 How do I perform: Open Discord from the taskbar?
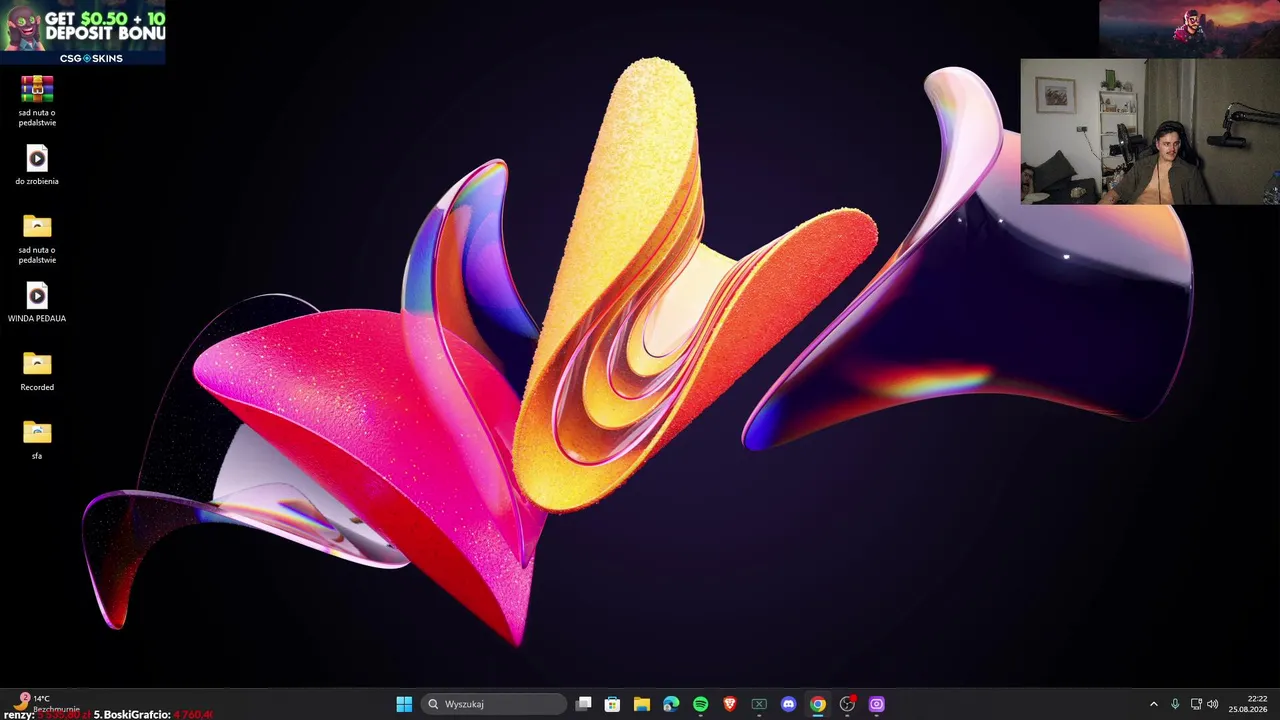tap(788, 704)
